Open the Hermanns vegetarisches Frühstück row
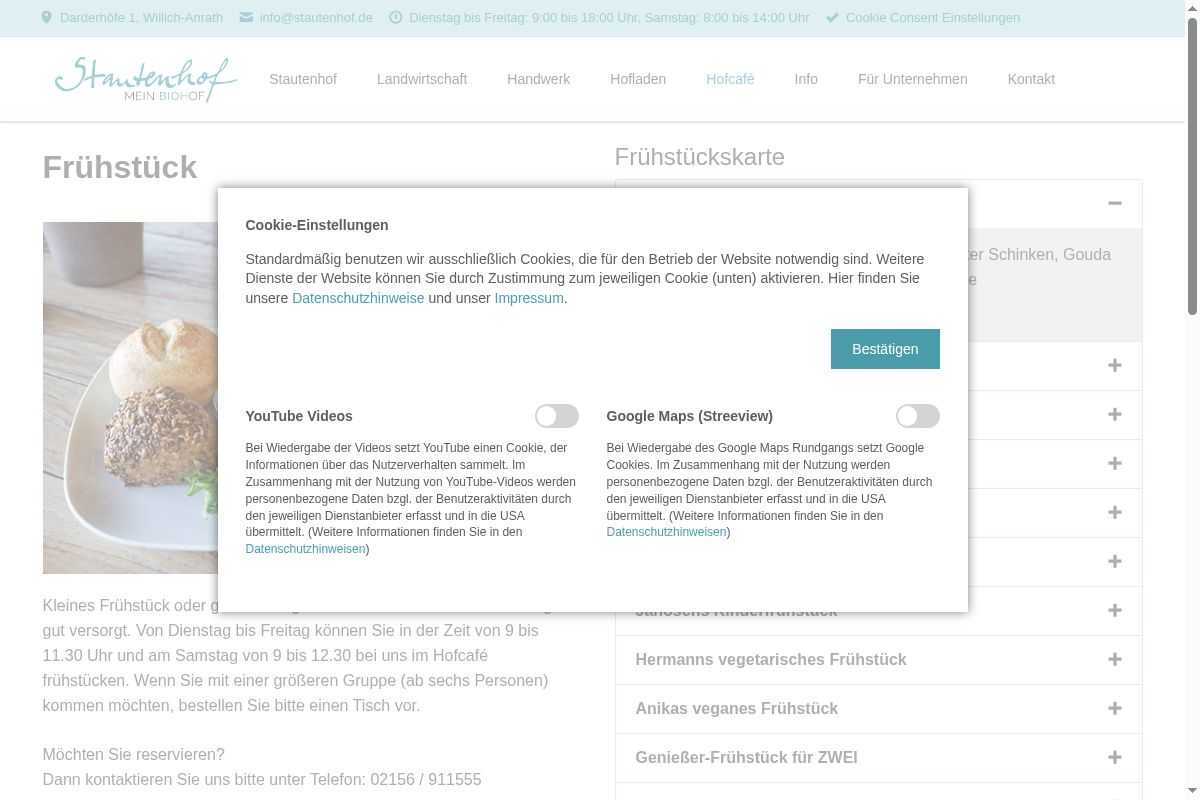This screenshot has width=1200, height=800. [770, 659]
